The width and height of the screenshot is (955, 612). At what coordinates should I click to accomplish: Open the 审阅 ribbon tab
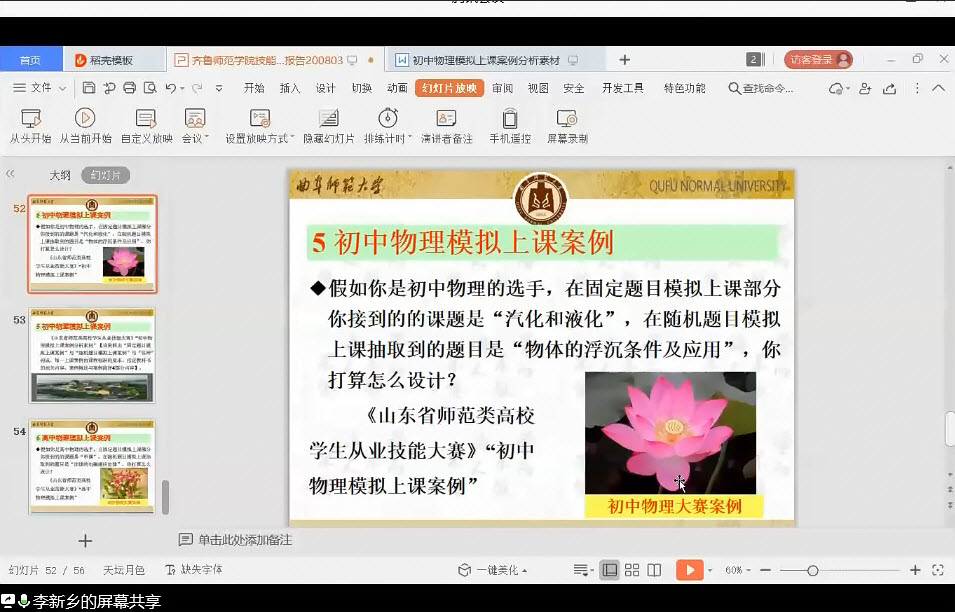[502, 88]
